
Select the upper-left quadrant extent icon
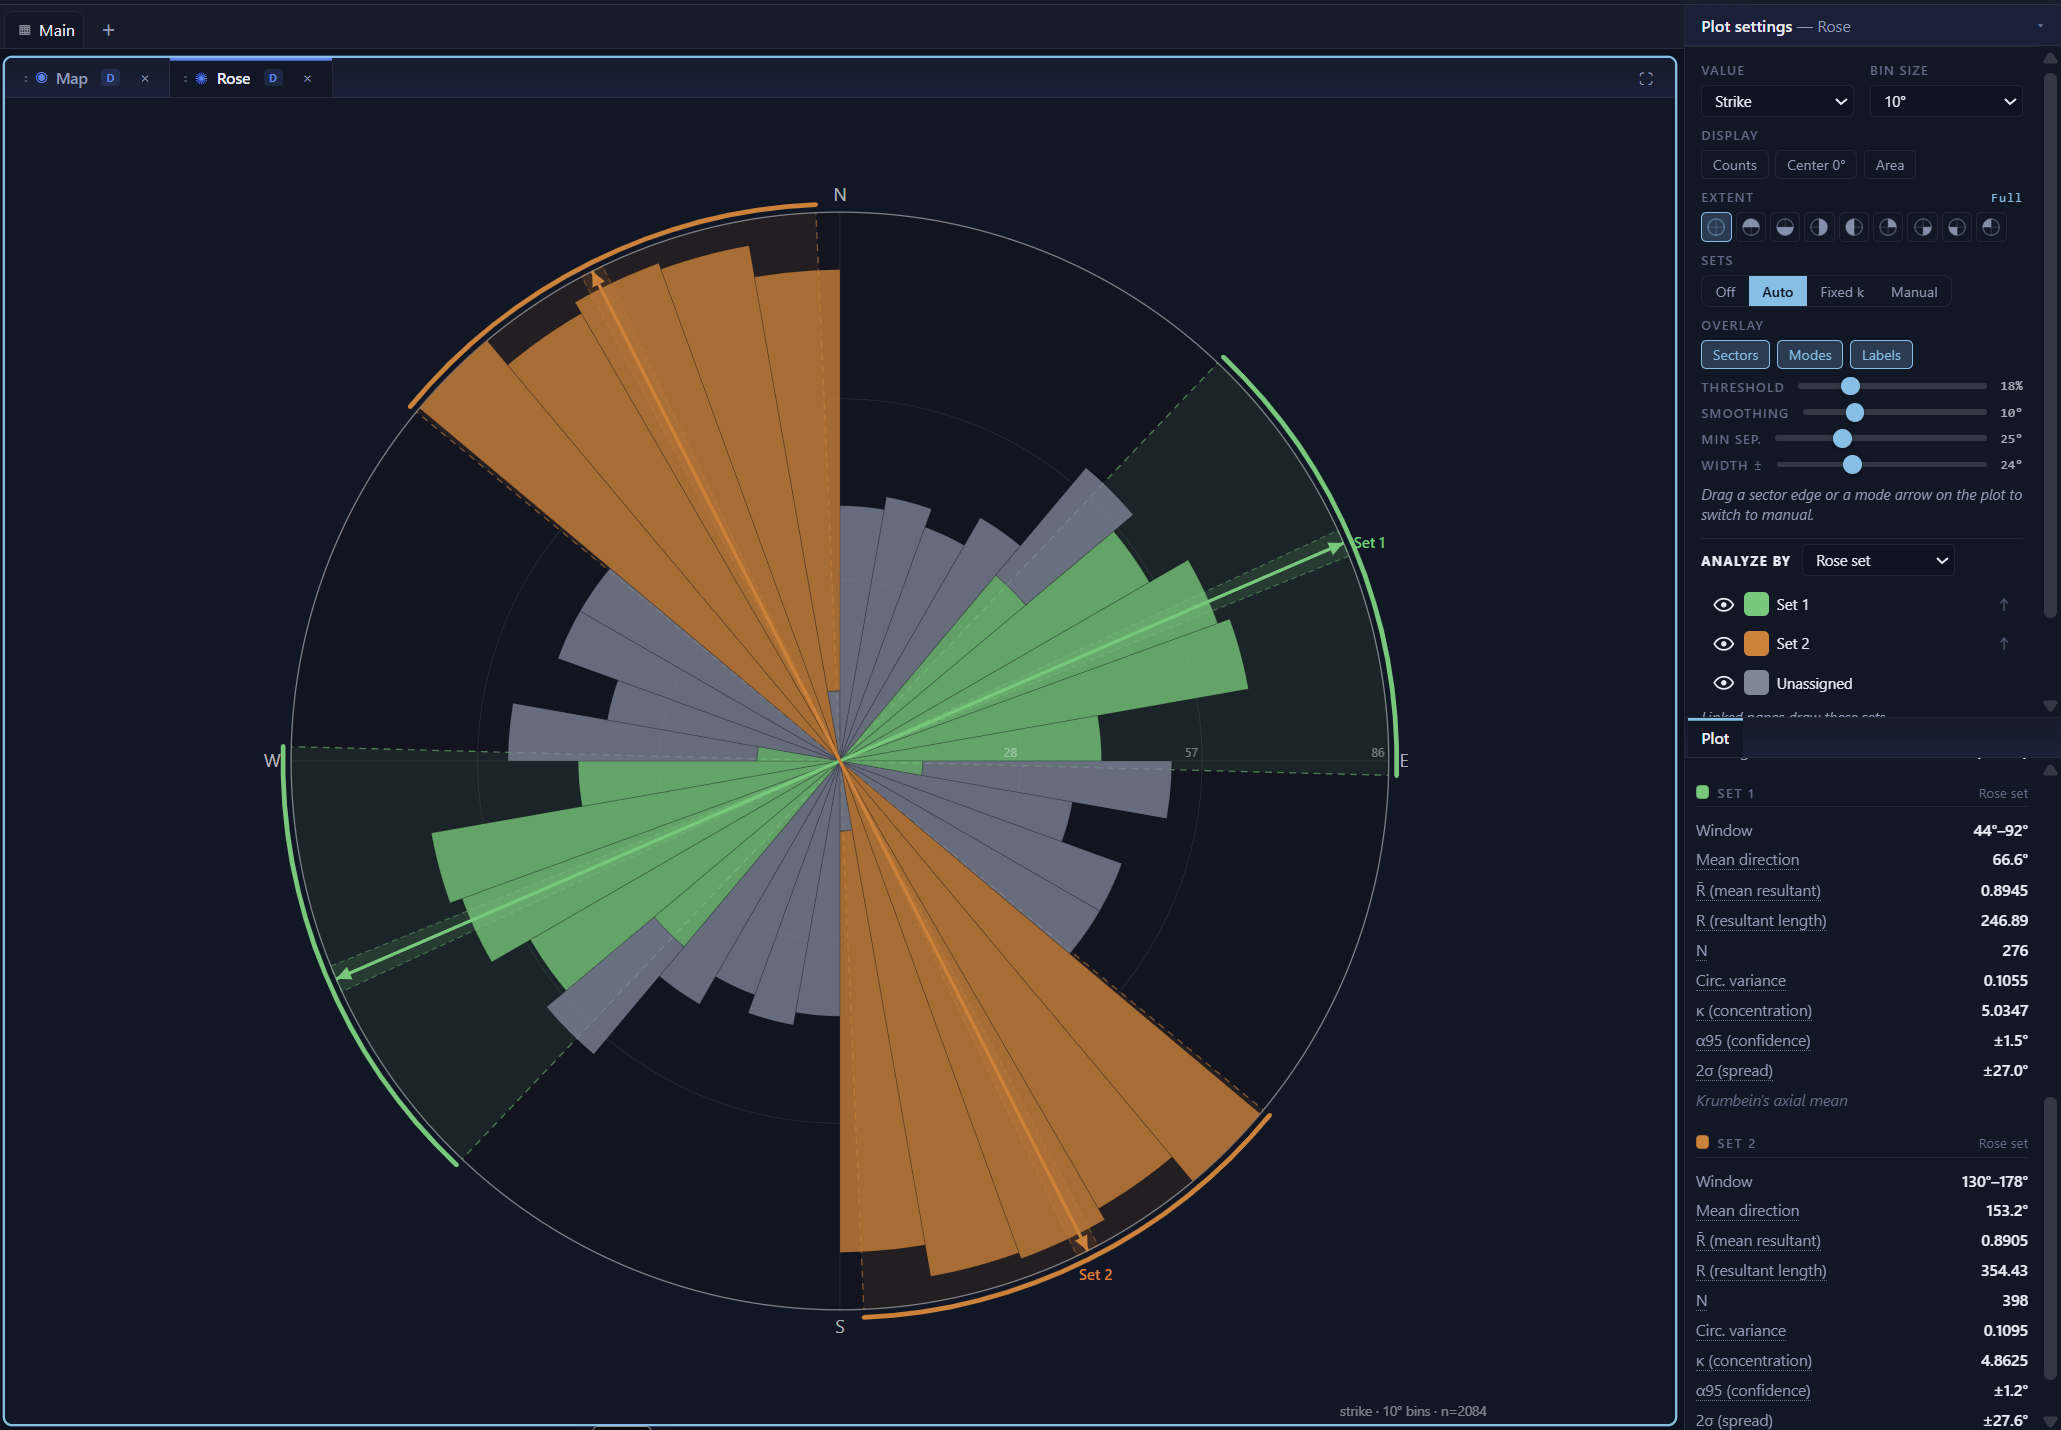tap(1991, 227)
